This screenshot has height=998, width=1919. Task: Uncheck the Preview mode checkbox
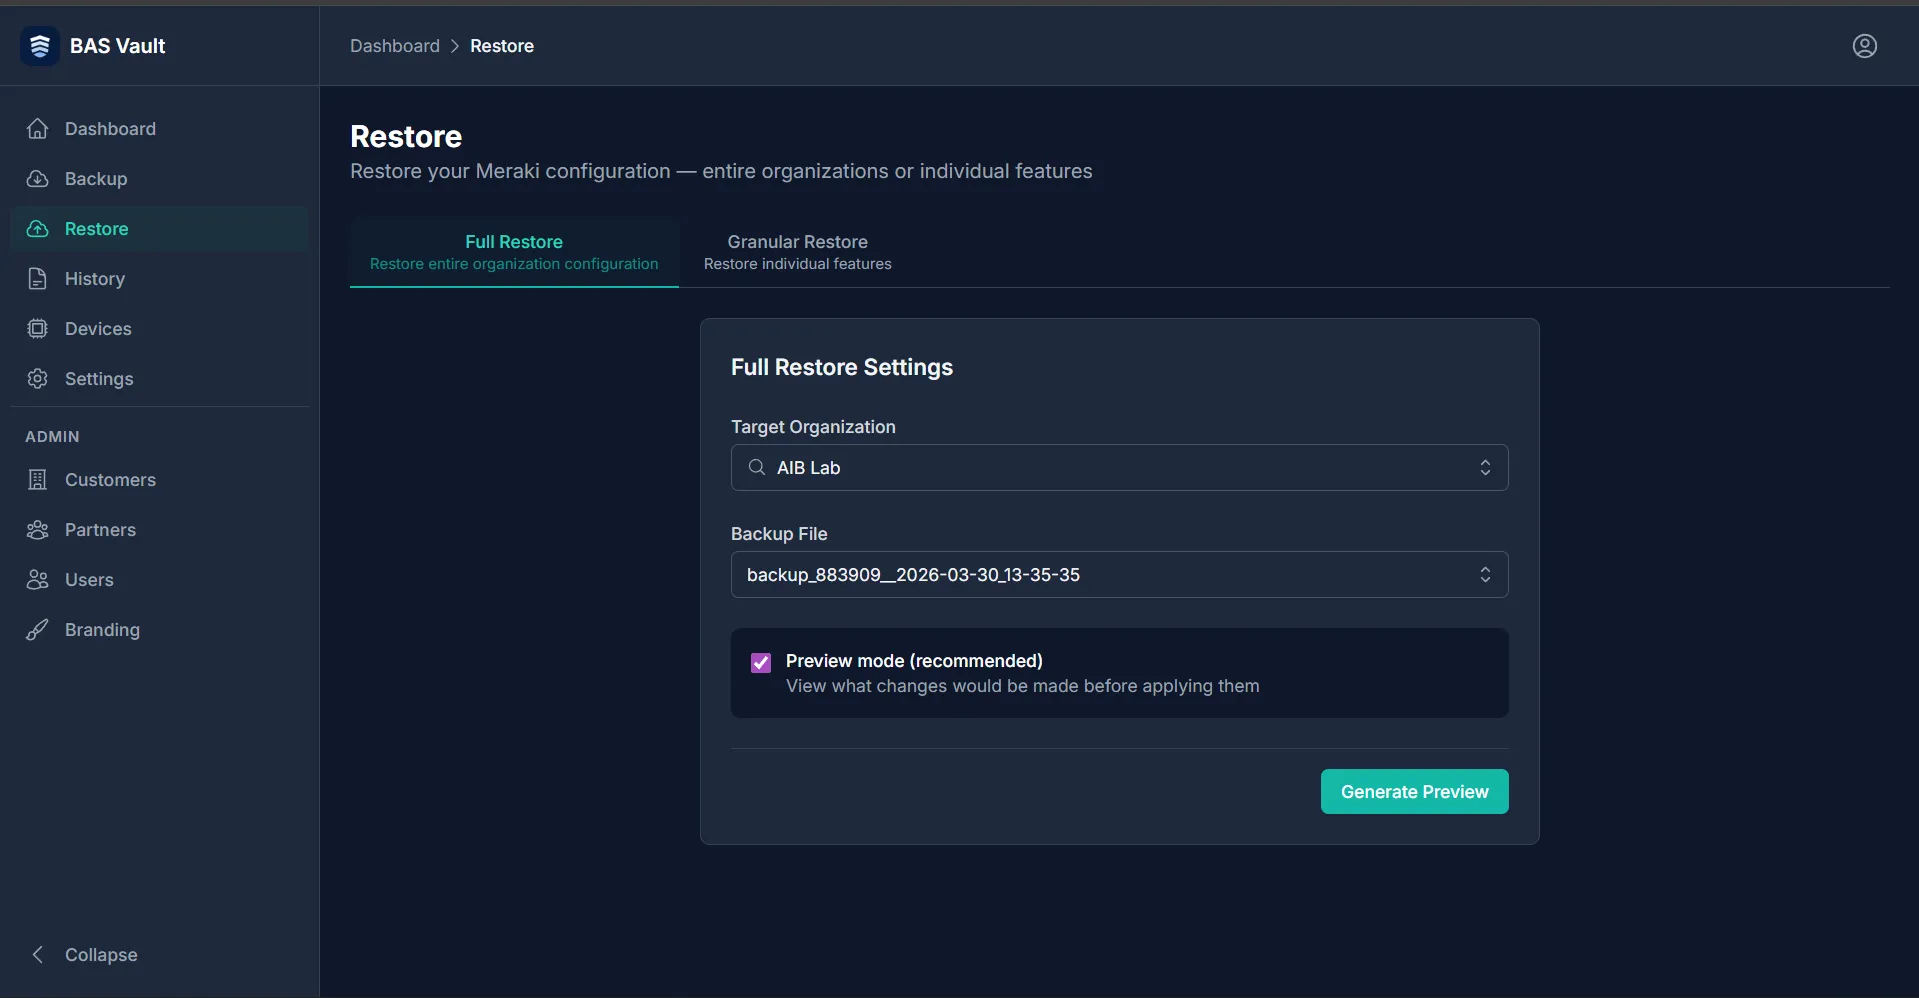pyautogui.click(x=761, y=663)
